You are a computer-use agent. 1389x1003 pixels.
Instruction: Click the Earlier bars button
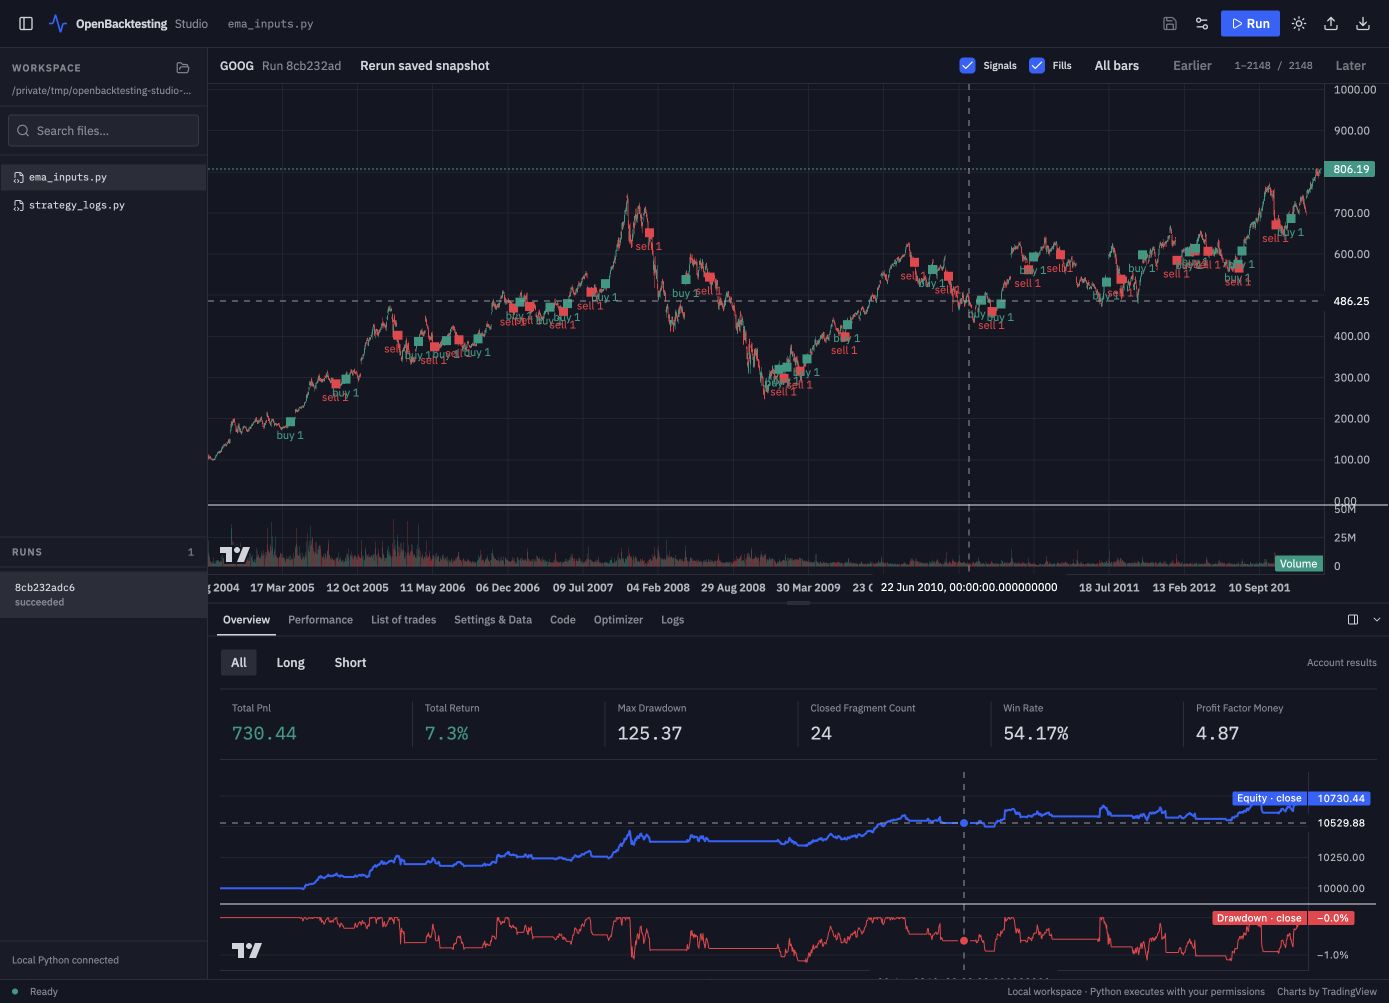pyautogui.click(x=1192, y=65)
